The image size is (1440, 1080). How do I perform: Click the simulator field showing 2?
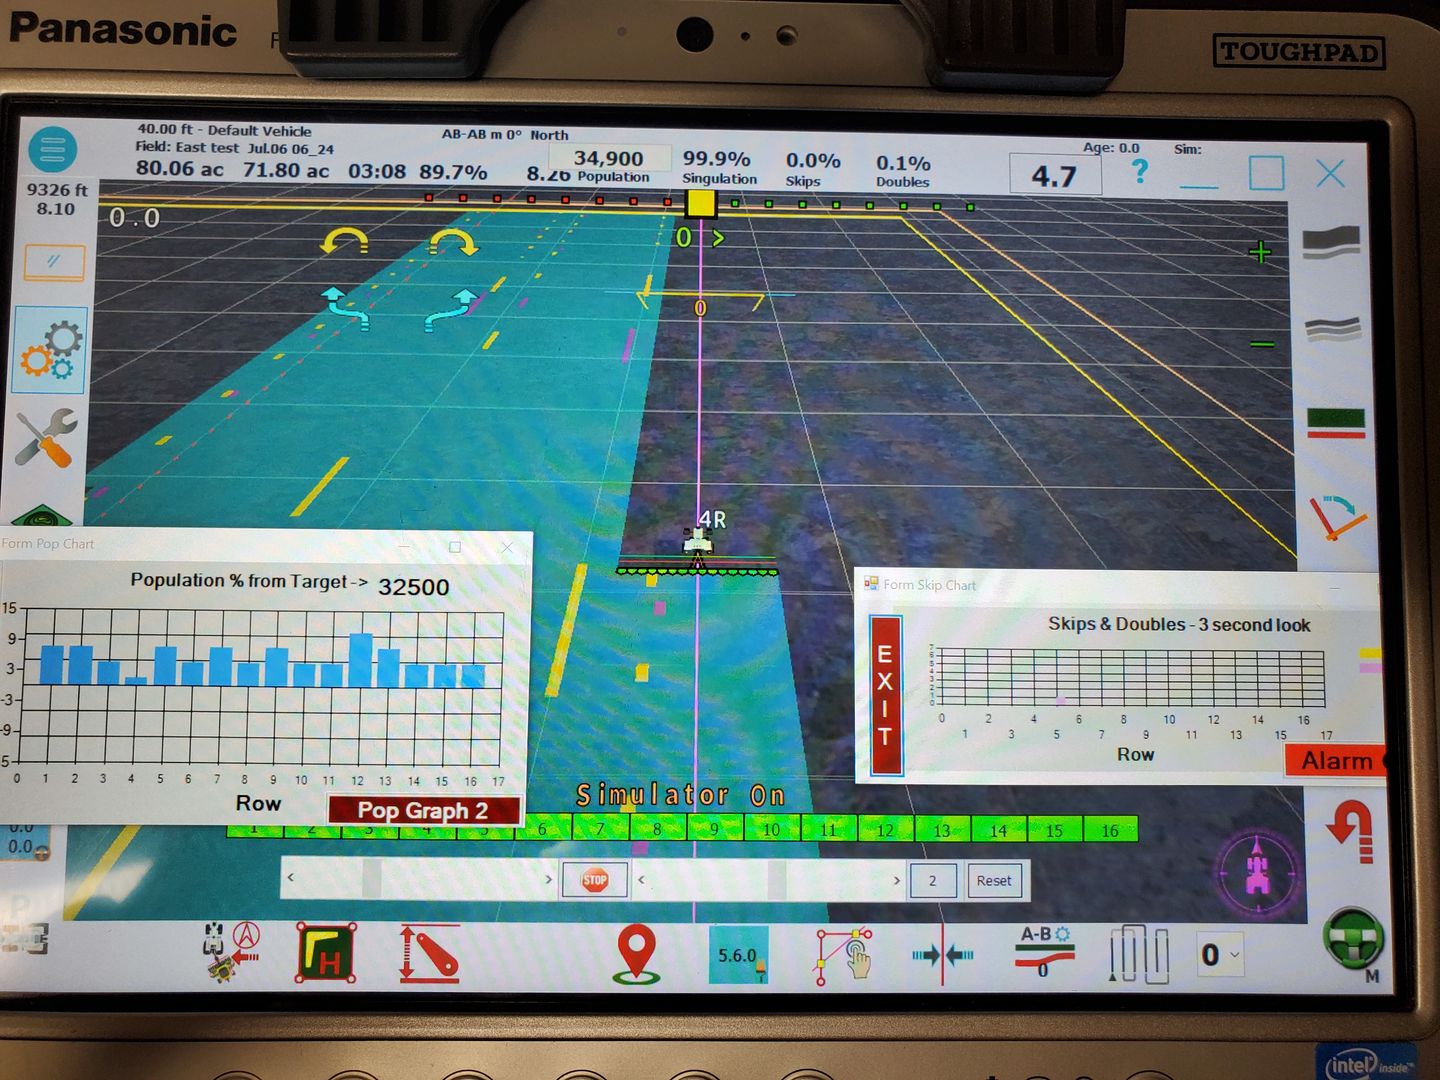(x=932, y=880)
